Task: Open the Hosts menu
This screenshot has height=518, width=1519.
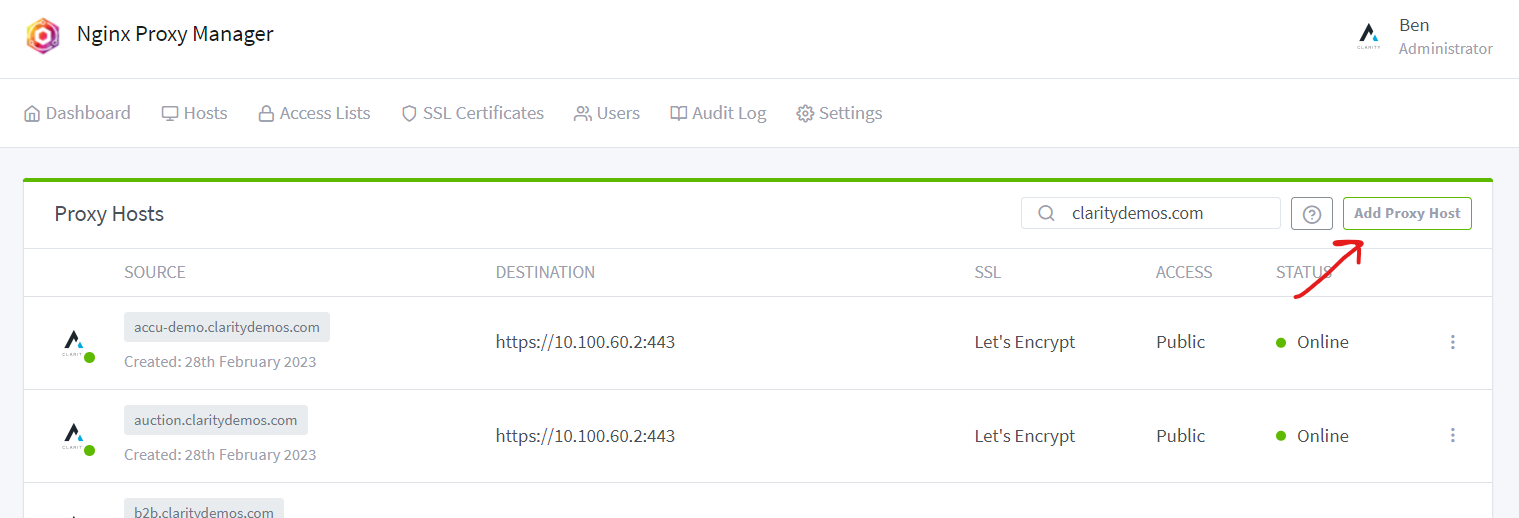Action: point(194,113)
